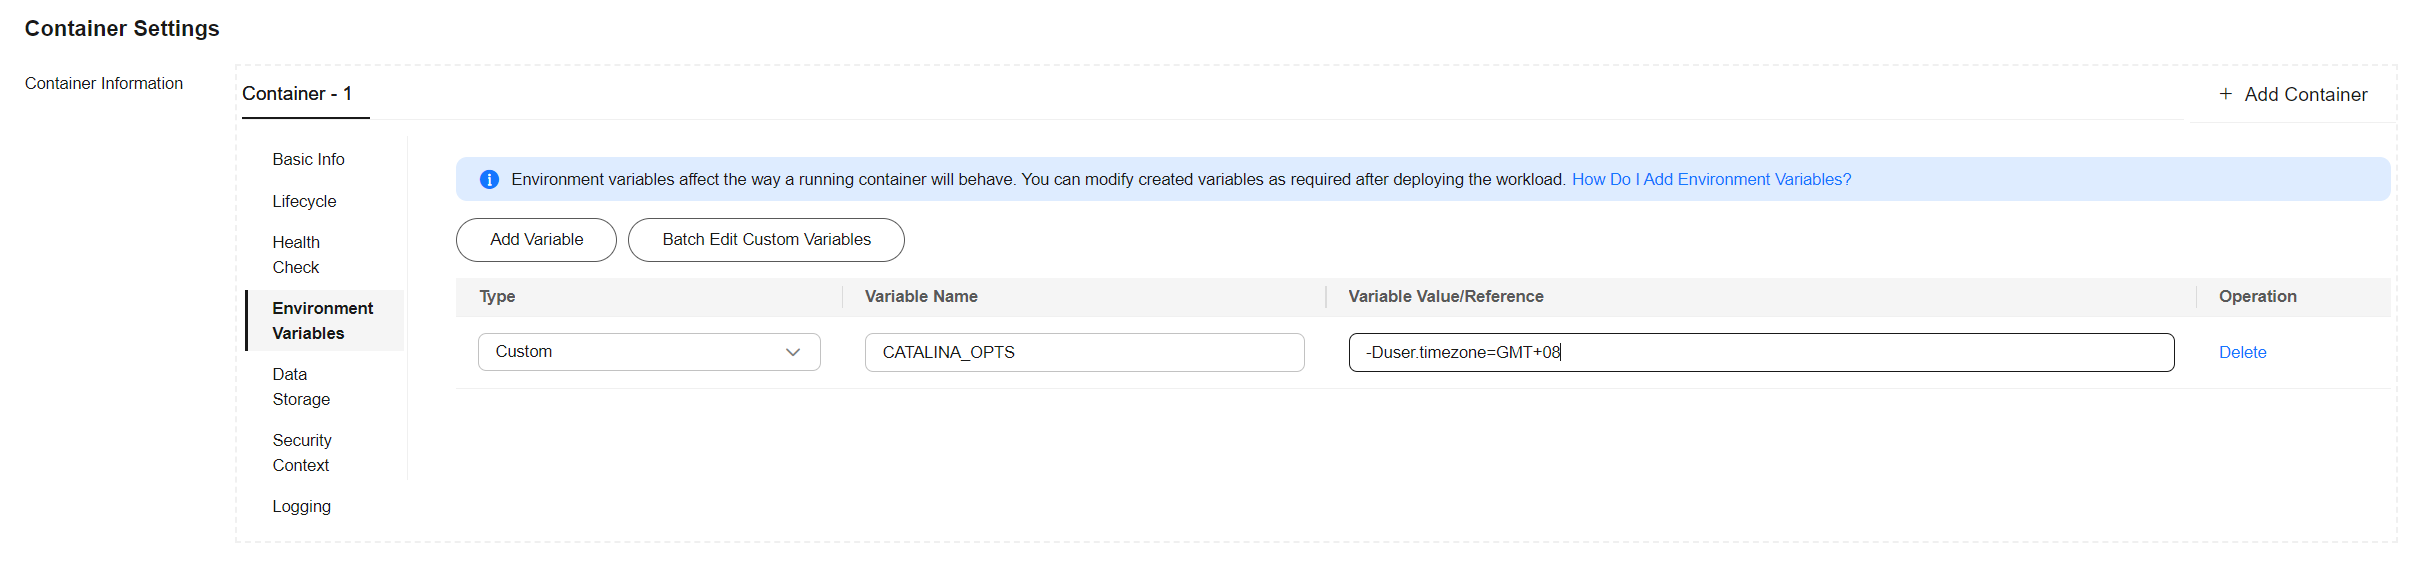Image resolution: width=2427 pixels, height=563 pixels.
Task: Click Add Container button
Action: (2293, 95)
